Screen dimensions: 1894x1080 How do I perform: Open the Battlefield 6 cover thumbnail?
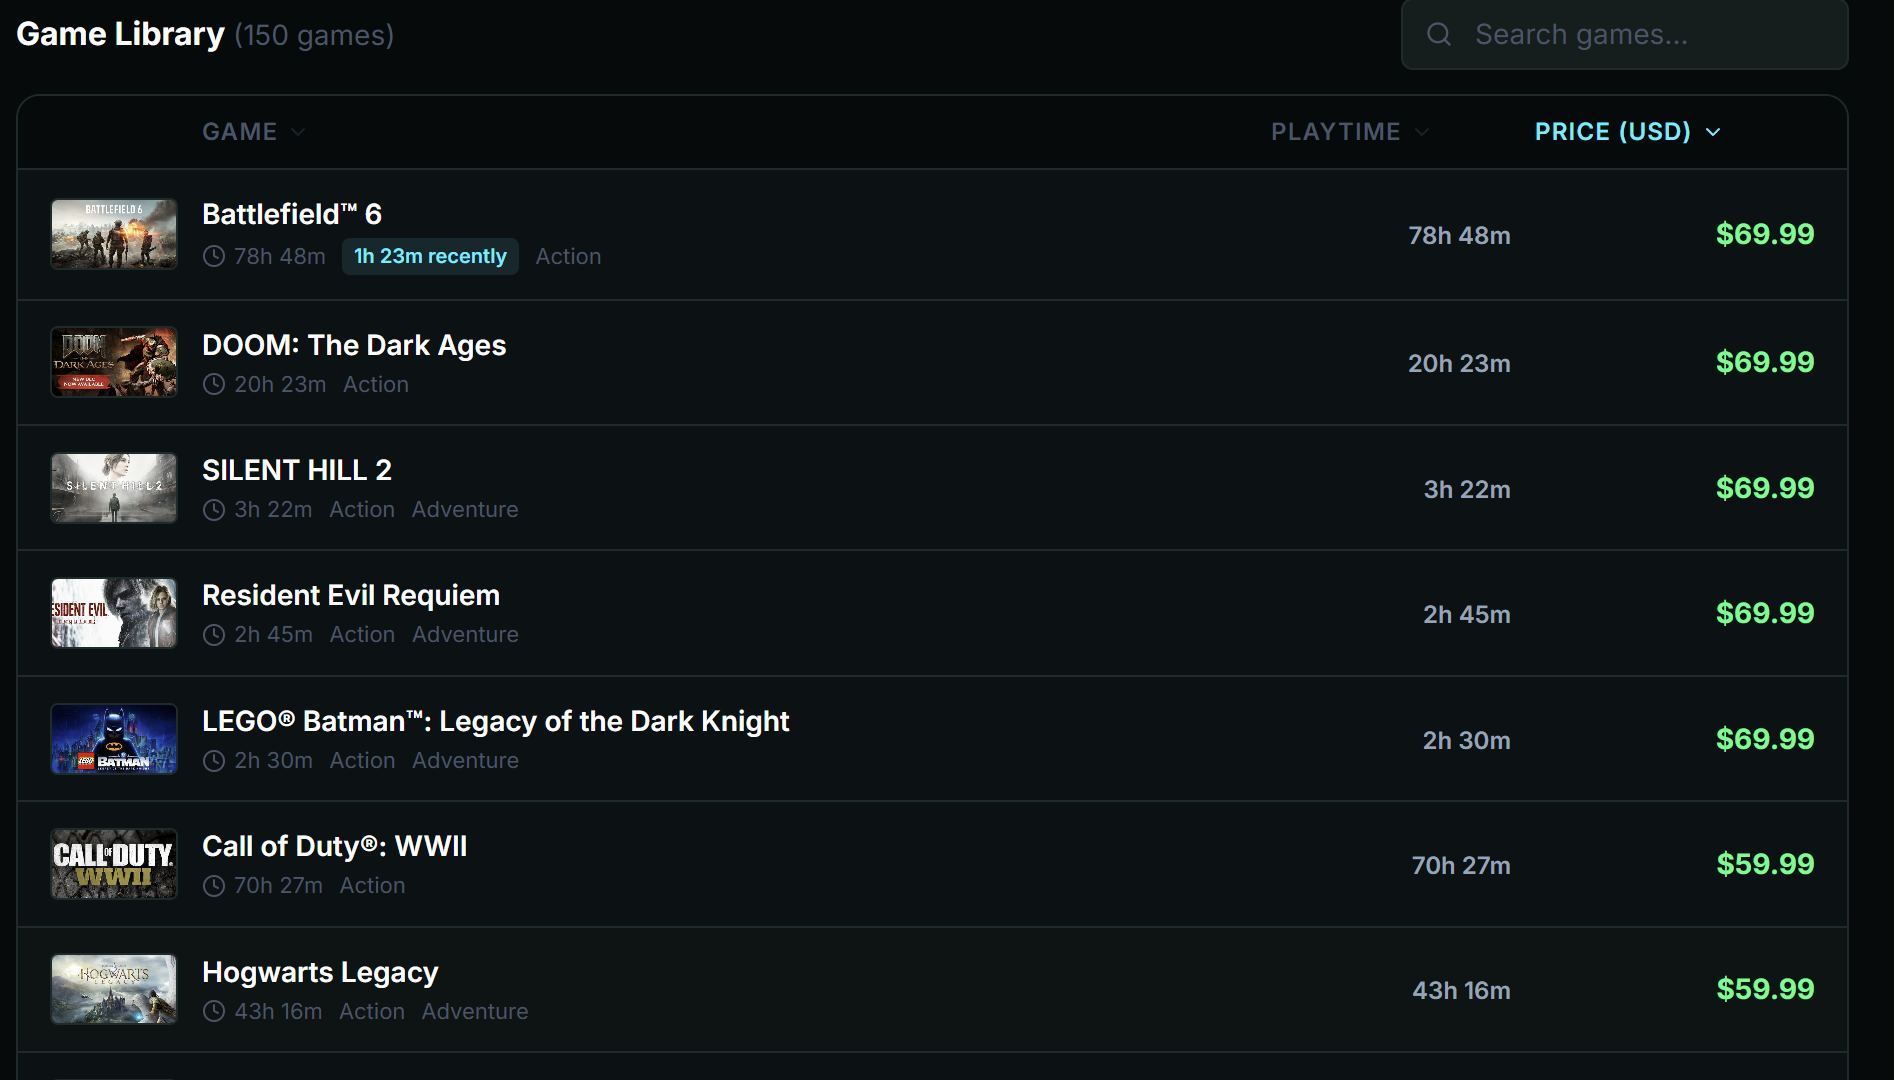[114, 234]
